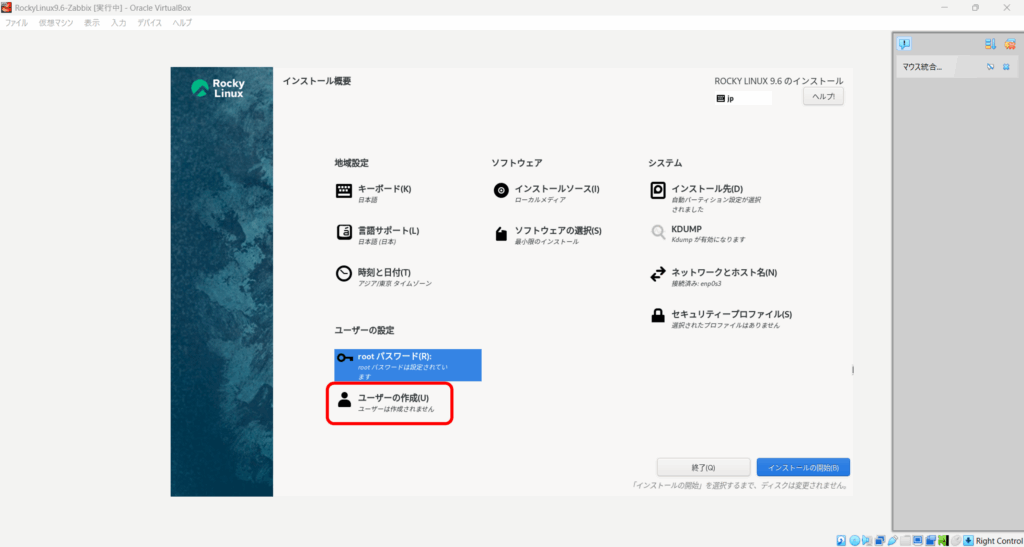
Task: Open the 入力 menu
Action: point(118,23)
